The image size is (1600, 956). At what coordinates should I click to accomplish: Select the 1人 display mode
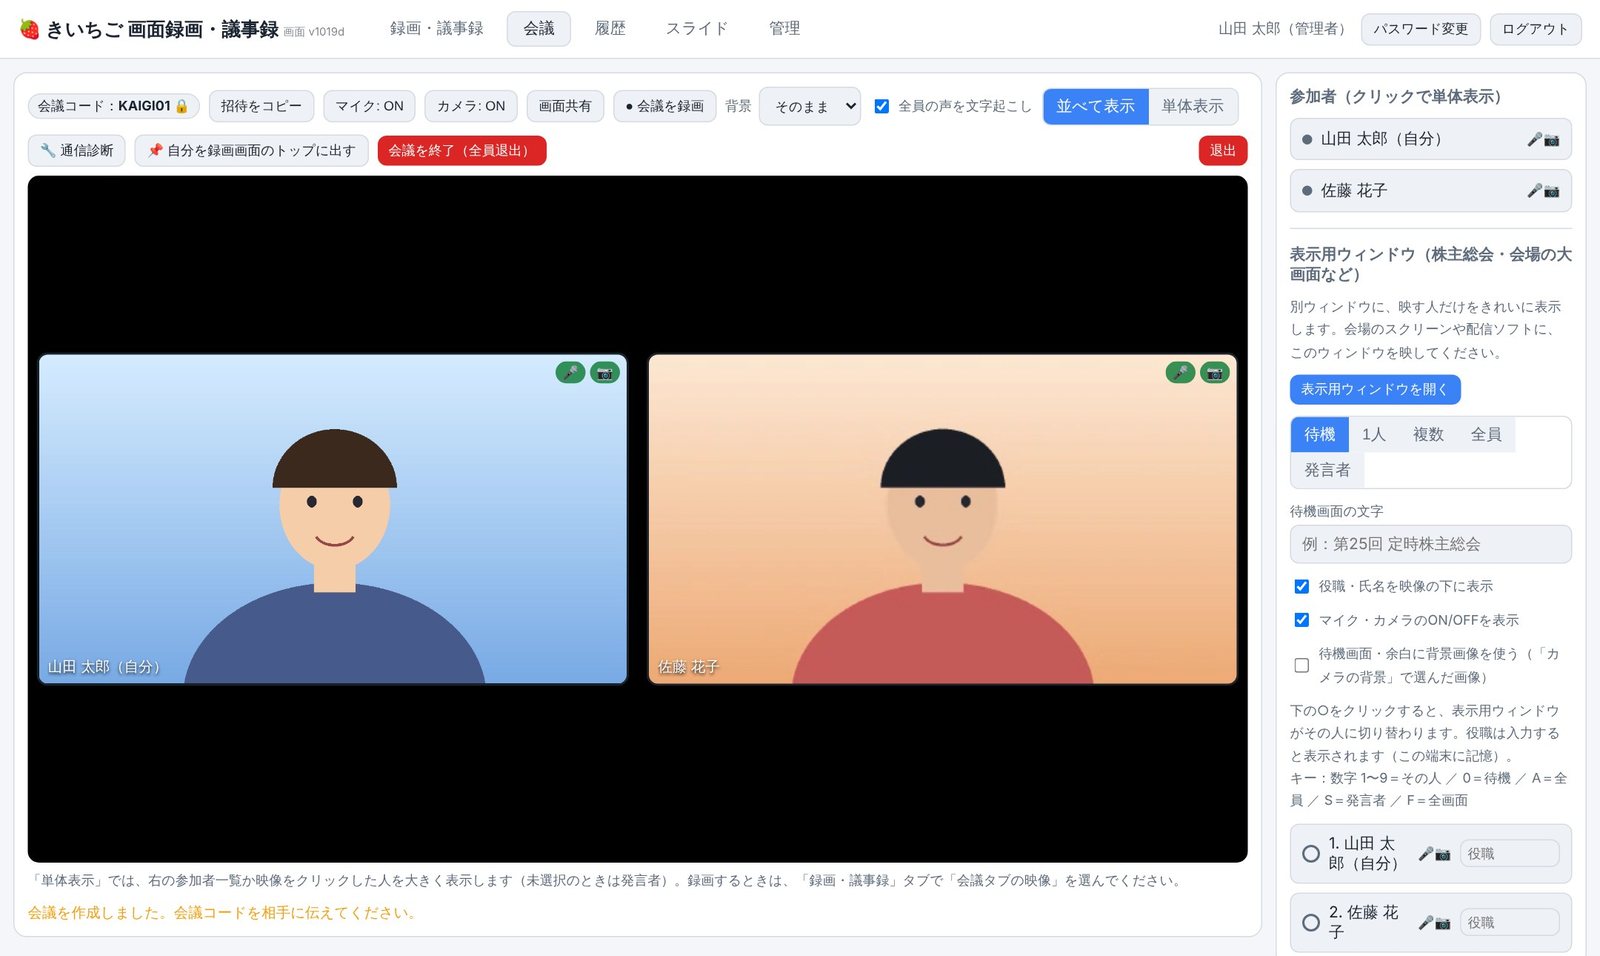pos(1374,435)
